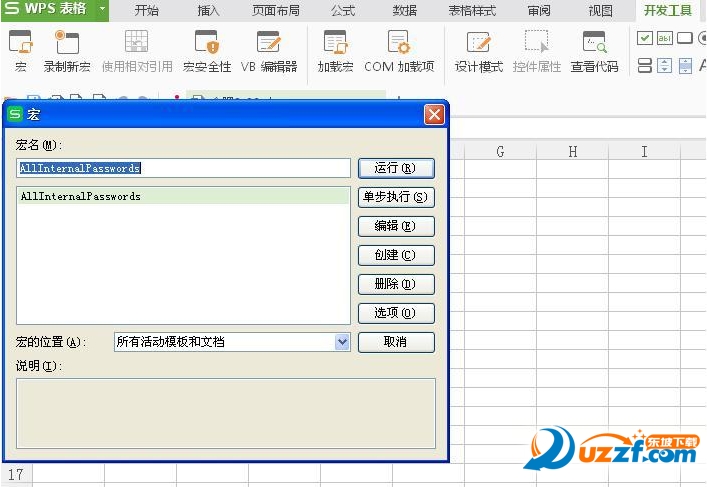
Task: Insert checkbox form control from ribbon
Action: tap(645, 38)
